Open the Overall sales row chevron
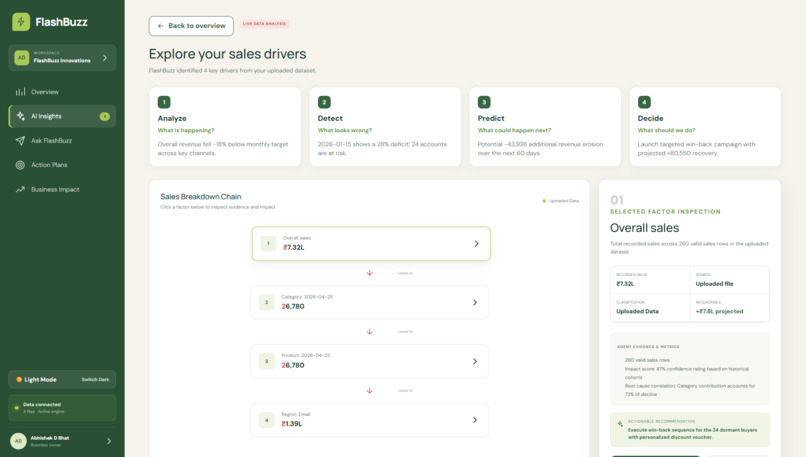 (x=476, y=244)
